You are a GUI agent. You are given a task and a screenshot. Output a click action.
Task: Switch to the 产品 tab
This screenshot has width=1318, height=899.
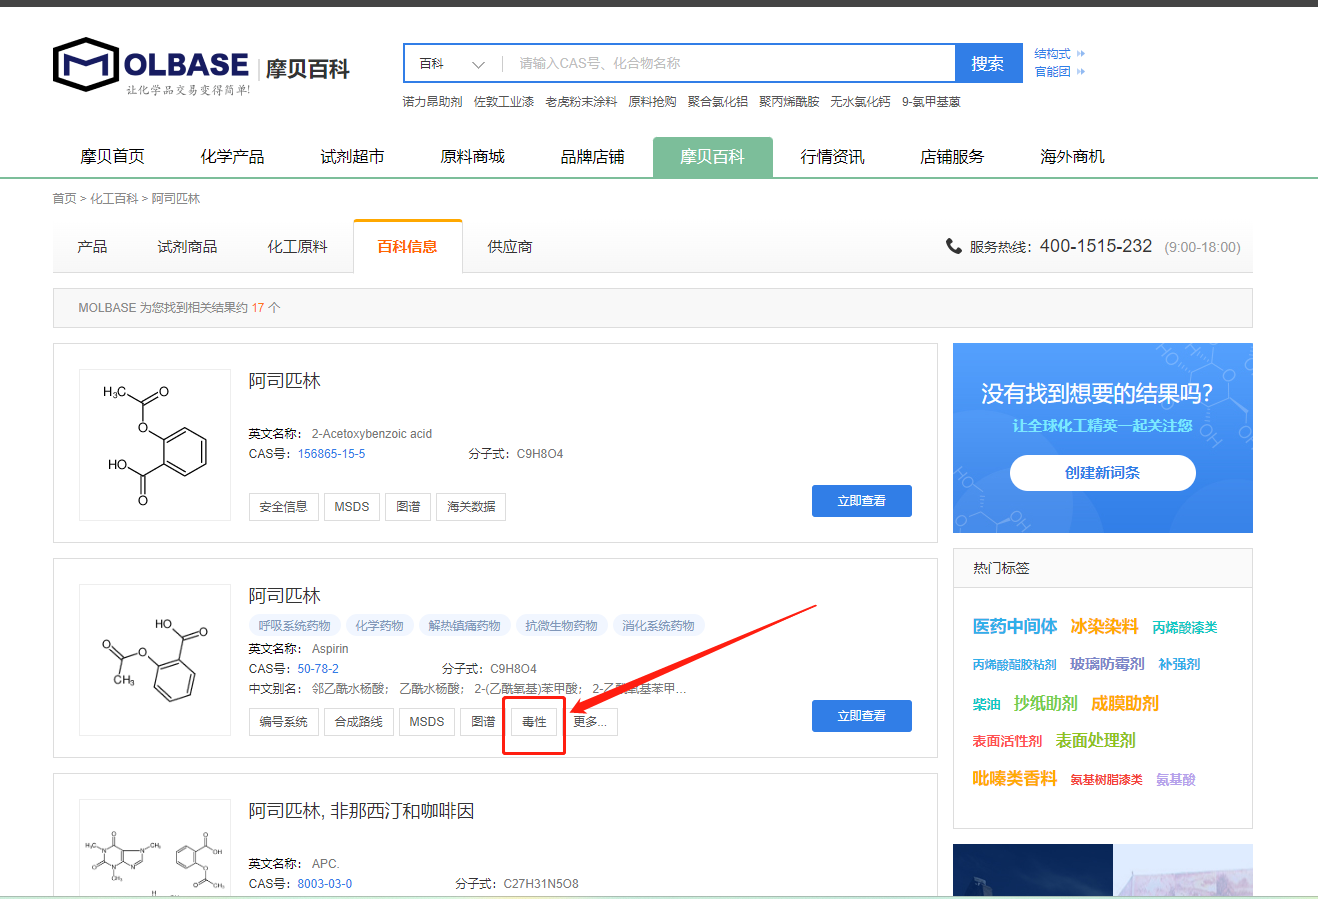pos(92,247)
